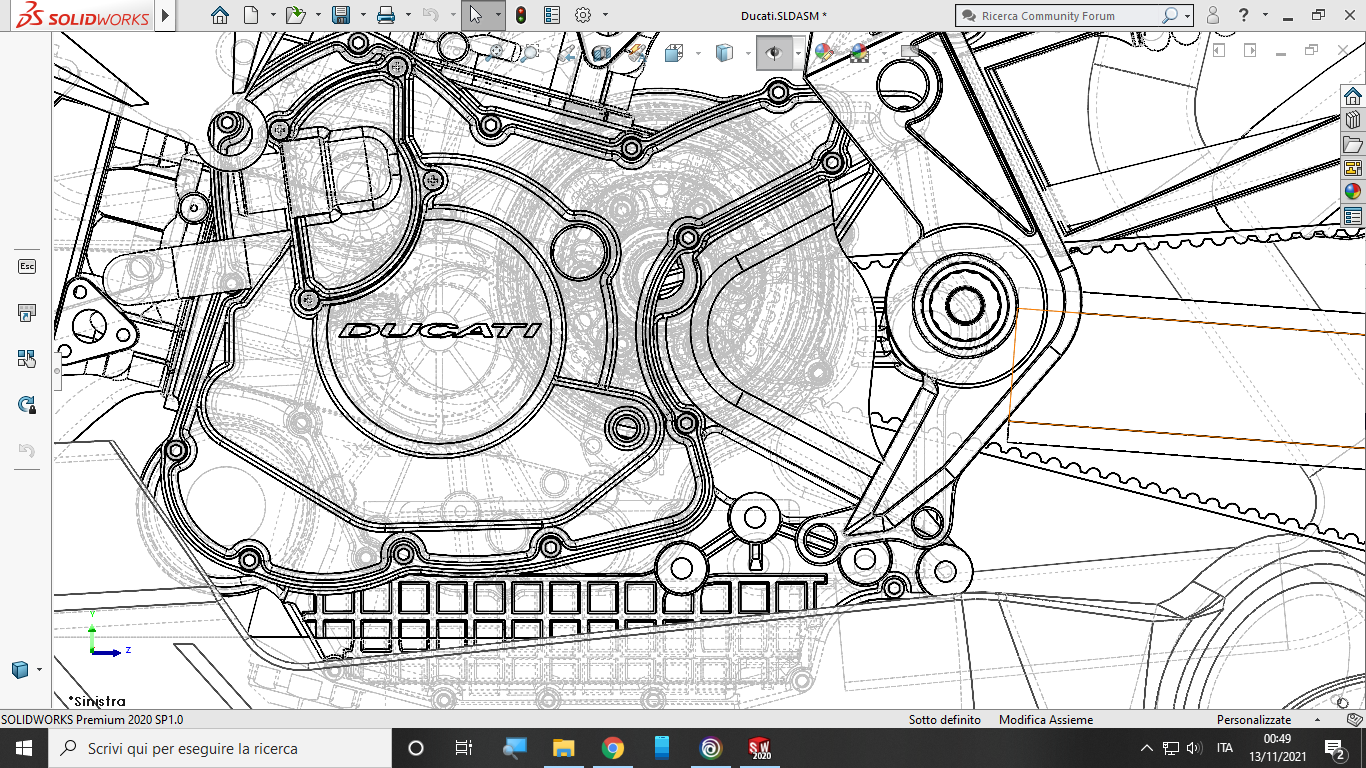Screen dimensions: 1366x768
Task: Open the Design Library tab in task pane
Action: [1353, 120]
